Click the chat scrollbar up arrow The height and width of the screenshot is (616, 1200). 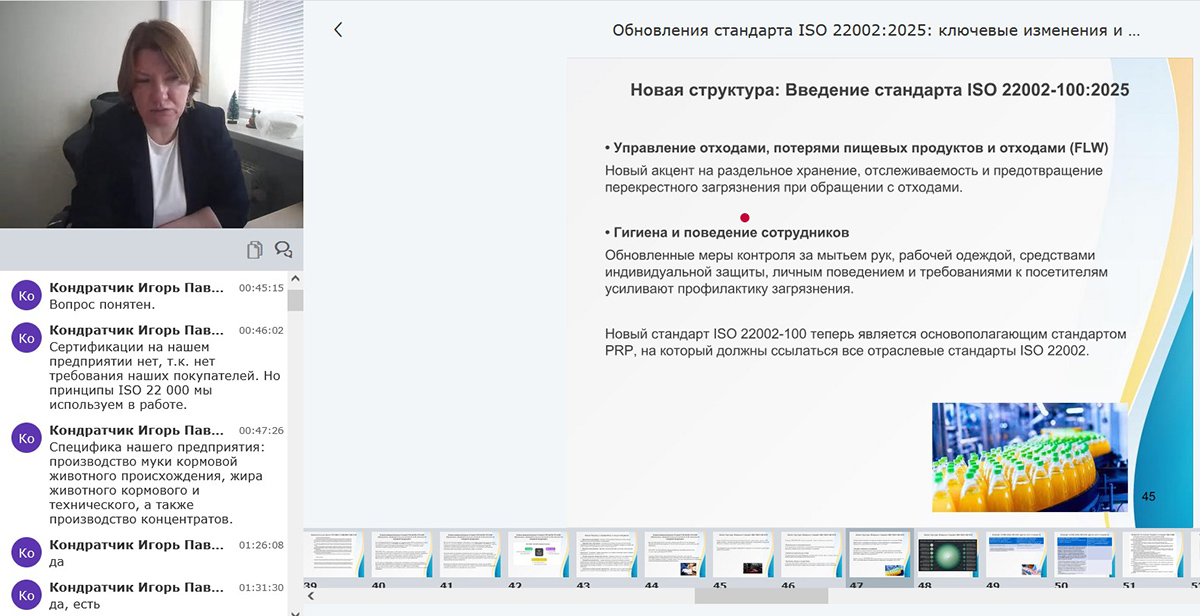coord(295,278)
